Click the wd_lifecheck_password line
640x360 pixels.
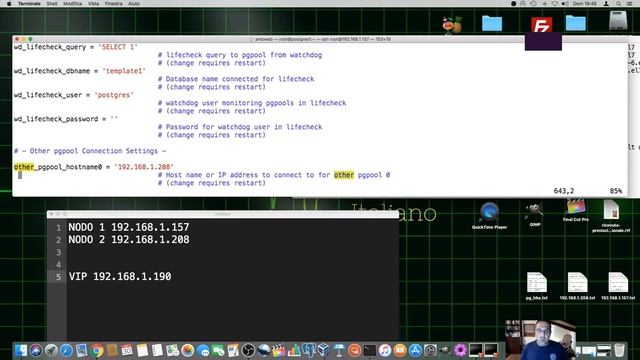click(x=66, y=119)
